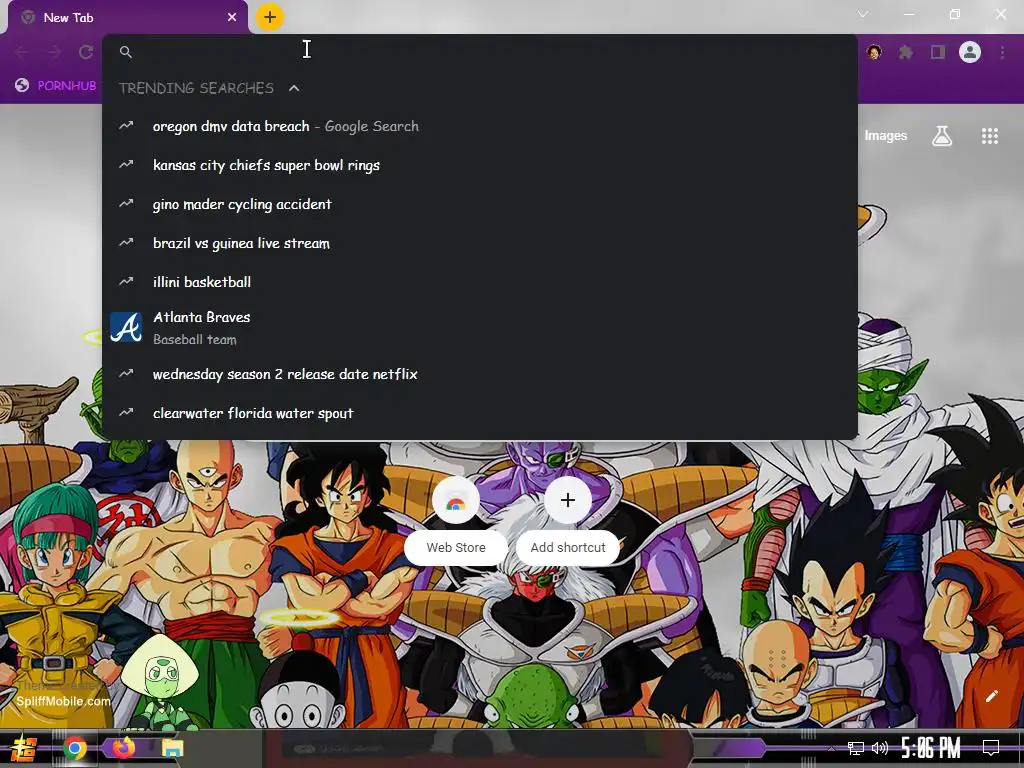Screen dimensions: 1024x768
Task: Open the Chrome three-dot menu
Action: click(x=1002, y=52)
